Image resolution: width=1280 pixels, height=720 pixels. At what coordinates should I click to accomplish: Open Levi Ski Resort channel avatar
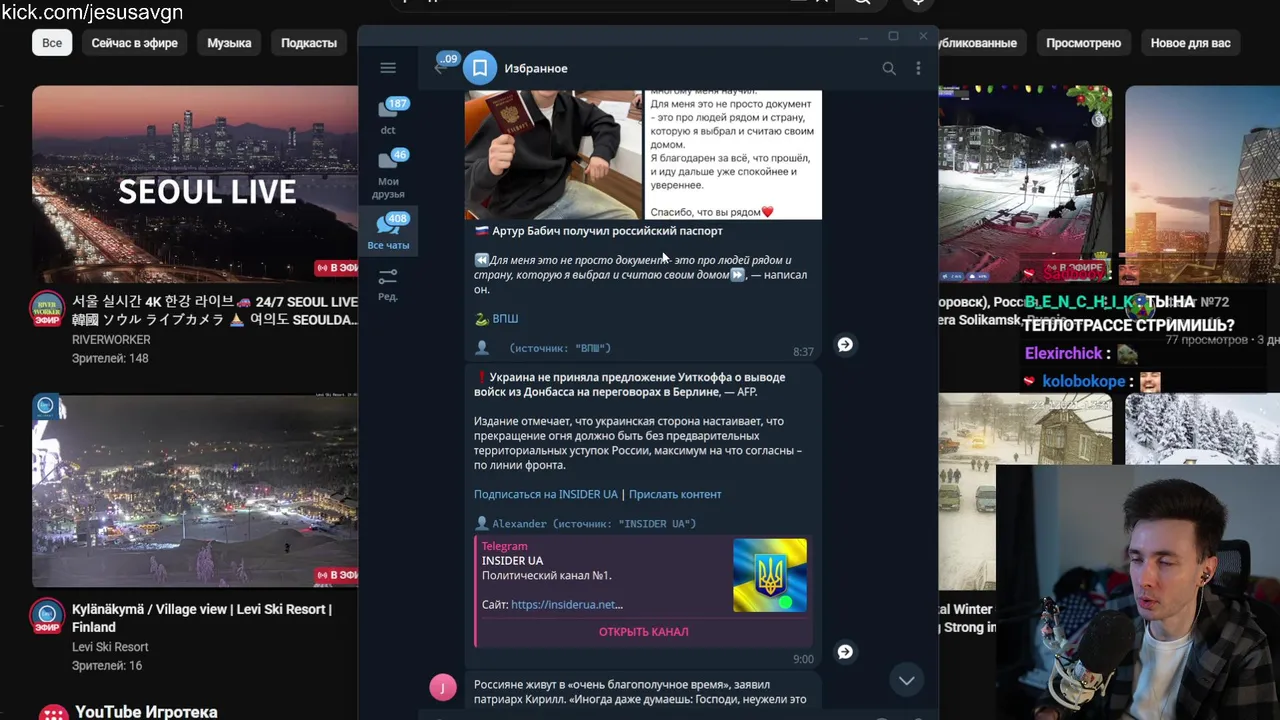tap(47, 617)
